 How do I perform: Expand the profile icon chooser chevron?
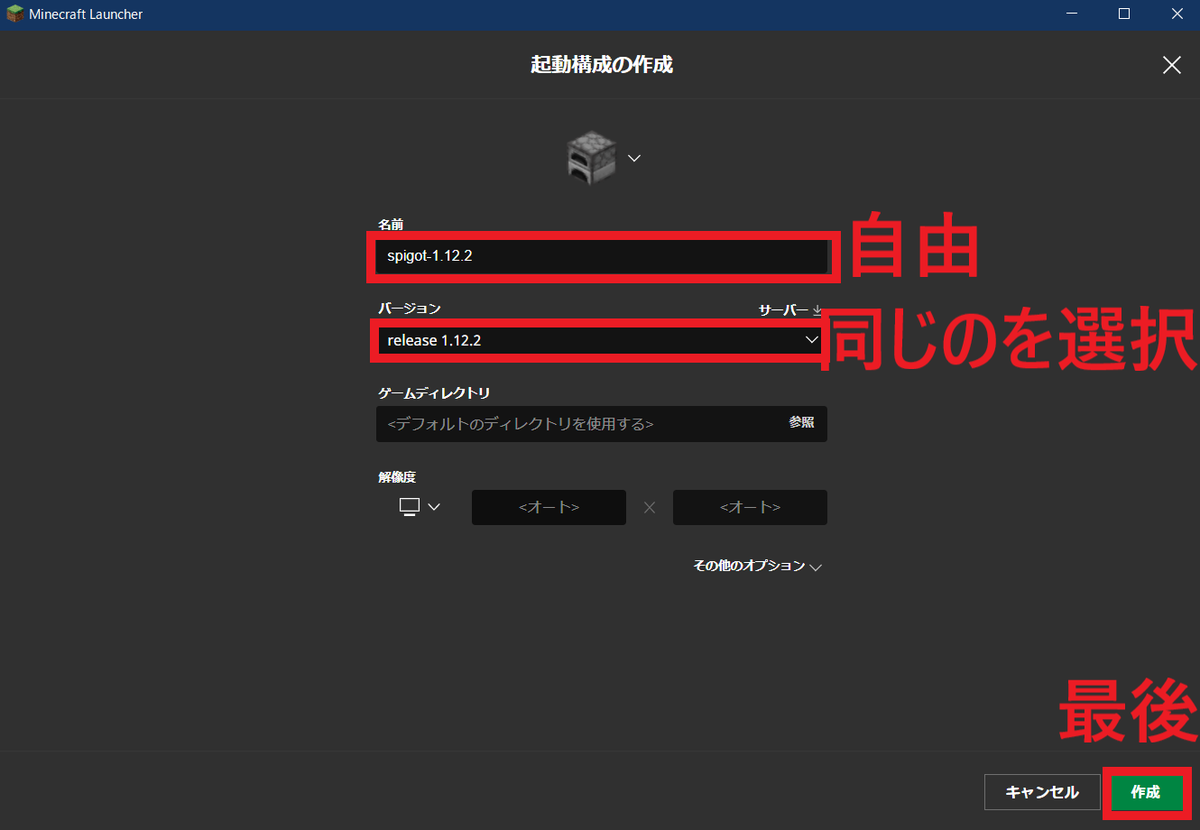[x=634, y=158]
